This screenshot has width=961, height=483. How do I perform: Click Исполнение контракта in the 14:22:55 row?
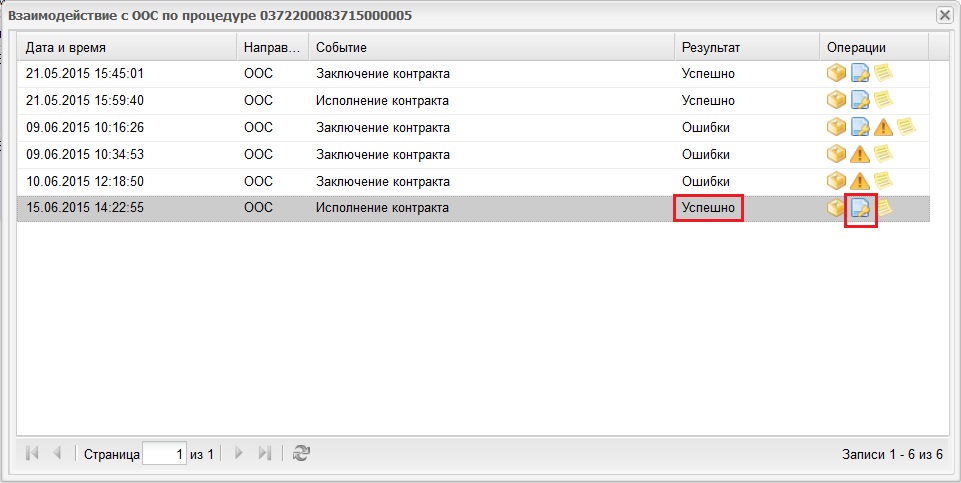tap(382, 208)
